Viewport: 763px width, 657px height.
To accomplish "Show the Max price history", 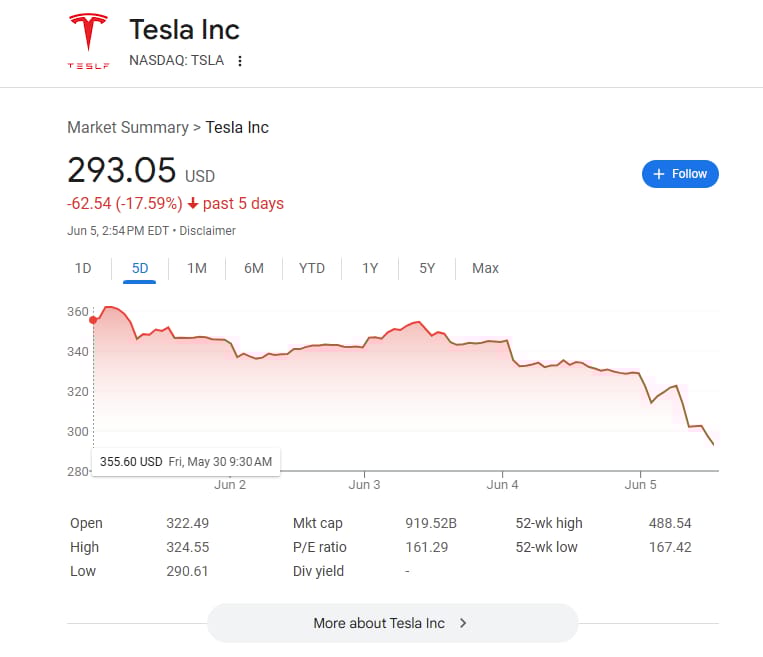I will click(x=485, y=268).
